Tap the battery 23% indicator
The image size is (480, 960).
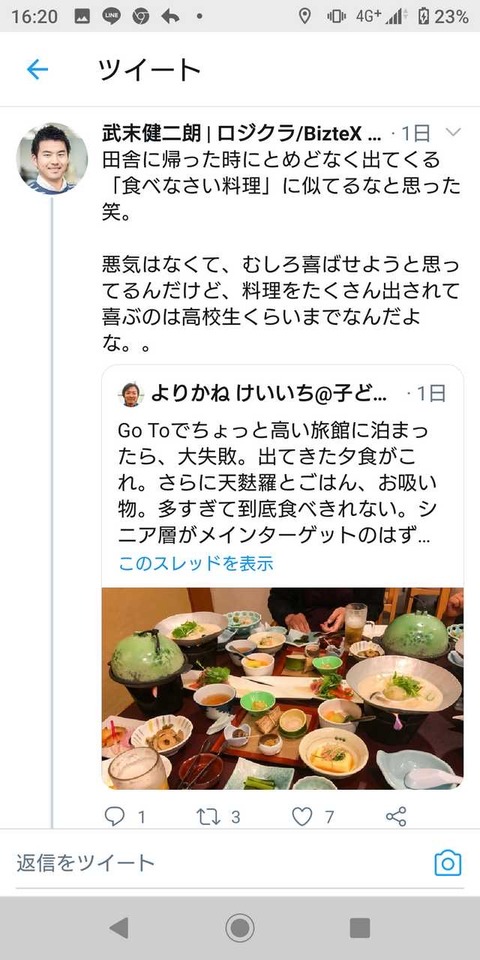tap(443, 17)
